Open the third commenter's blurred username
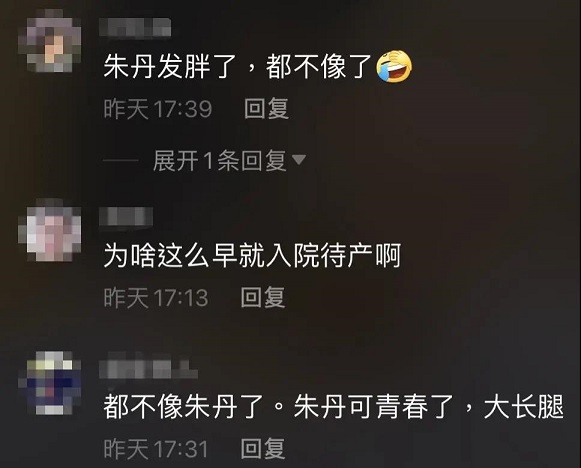The image size is (581, 468). (x=148, y=369)
